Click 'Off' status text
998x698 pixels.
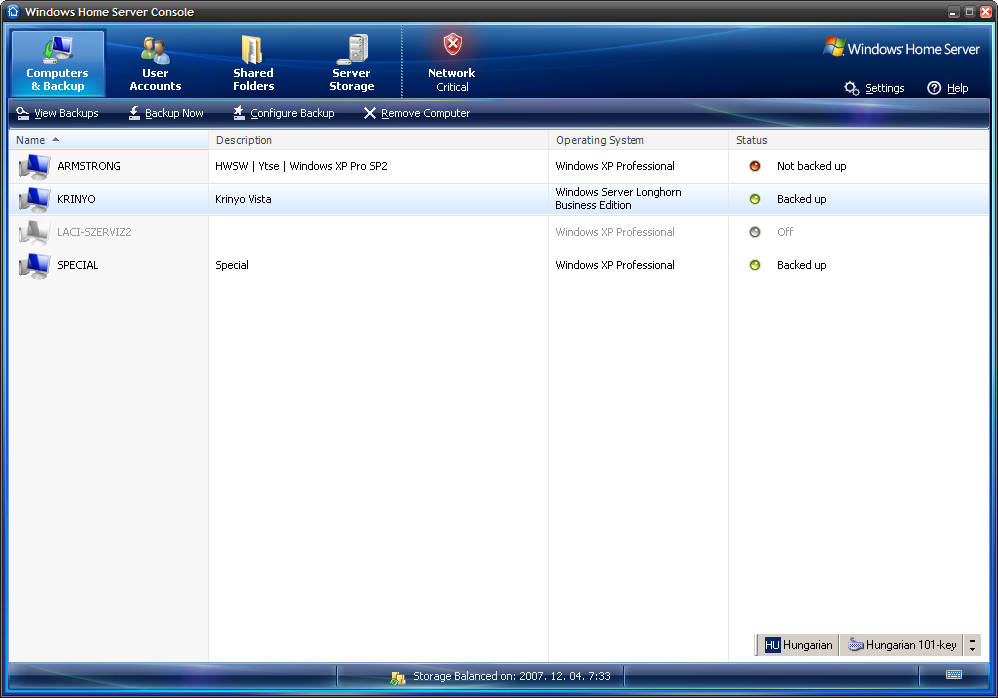pyautogui.click(x=785, y=232)
